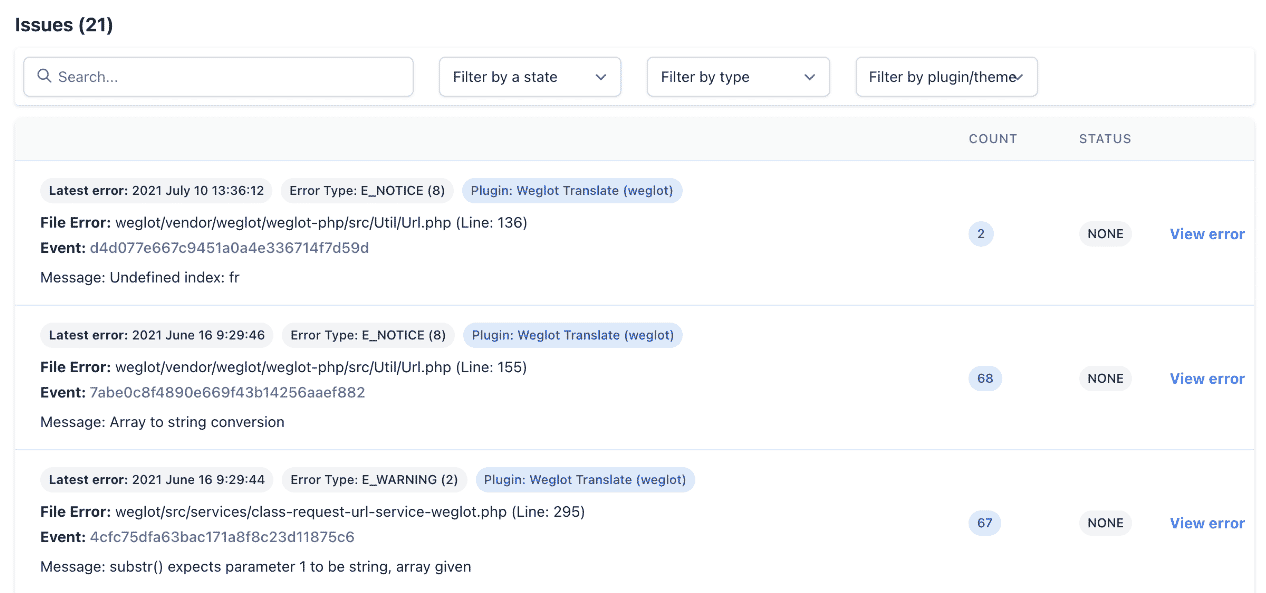Viewport: 1266px width, 593px height.
Task: Open the Filter by a state dropdown
Action: pyautogui.click(x=530, y=77)
